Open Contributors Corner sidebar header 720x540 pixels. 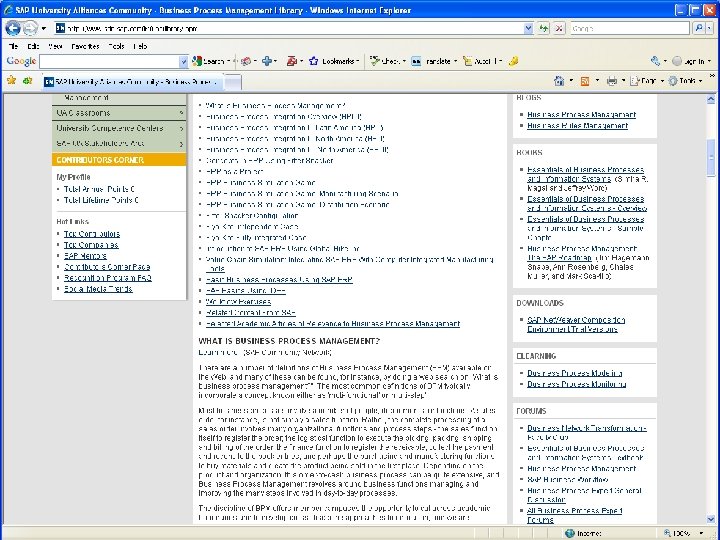(119, 160)
